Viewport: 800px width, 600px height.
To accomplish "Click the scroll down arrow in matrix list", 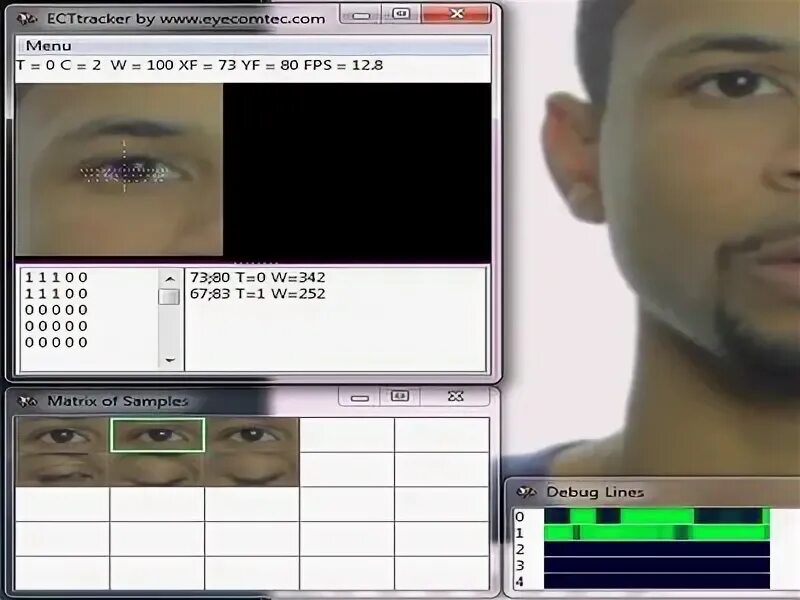I will tap(170, 360).
